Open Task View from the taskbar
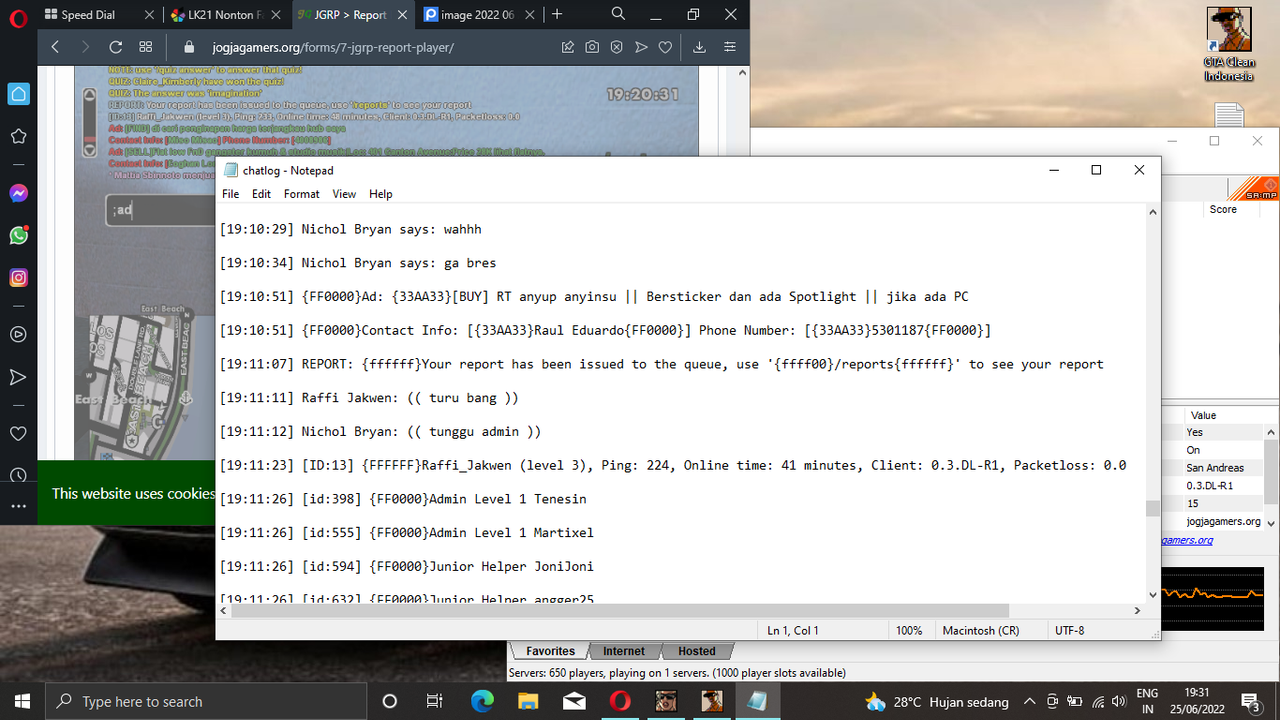This screenshot has width=1280, height=720. pos(434,701)
